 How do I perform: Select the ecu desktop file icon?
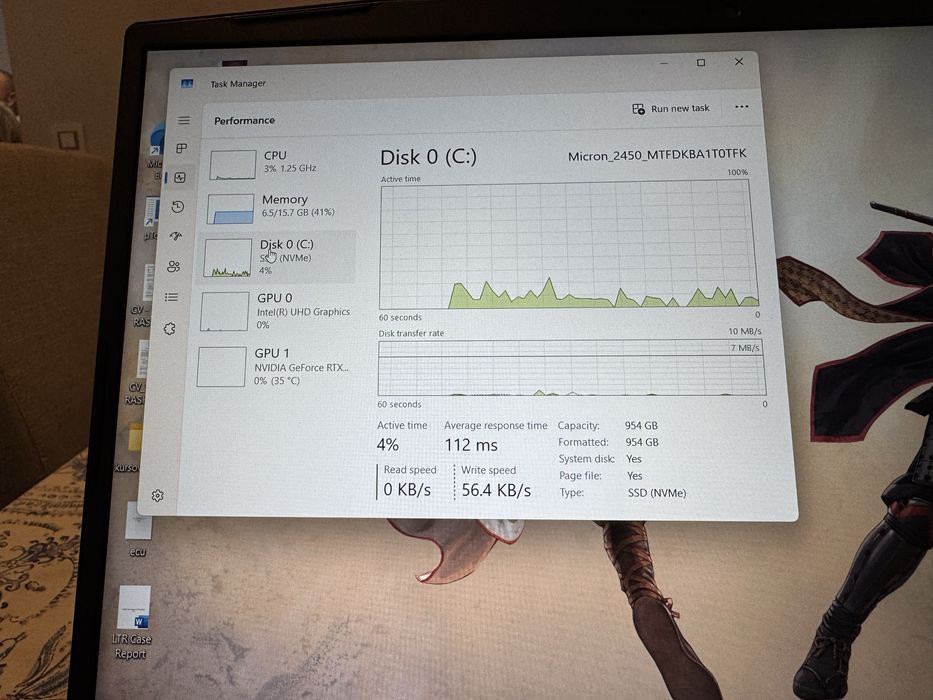click(x=139, y=529)
